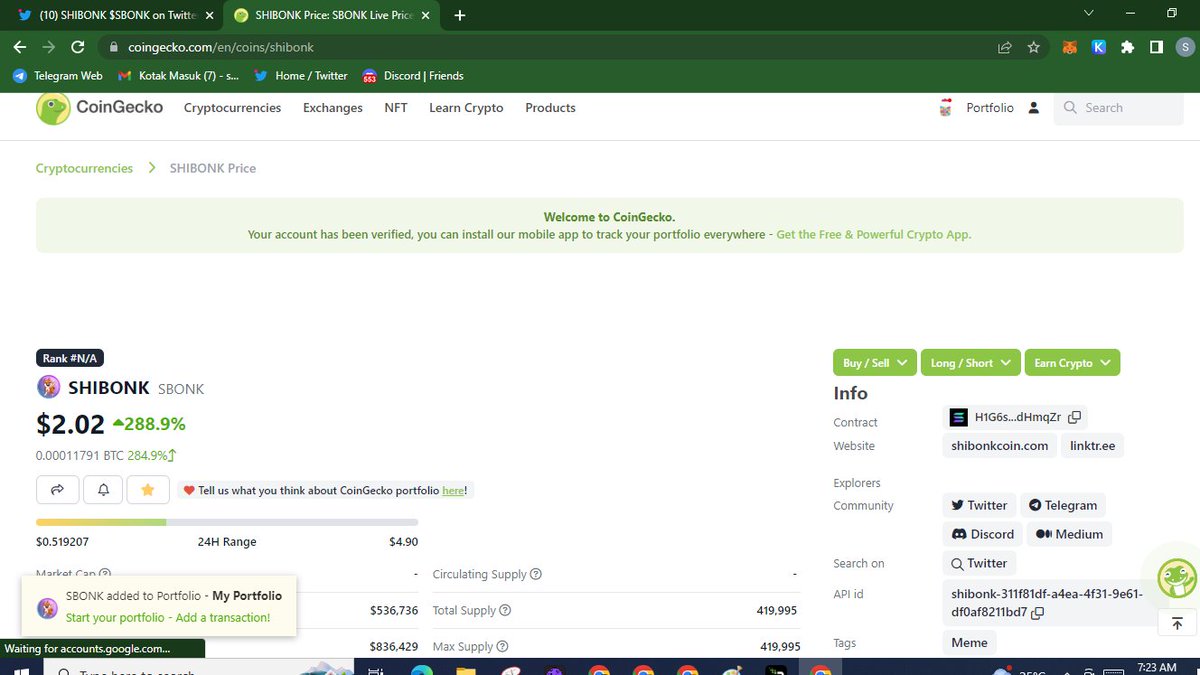The height and width of the screenshot is (675, 1200).
Task: Open the Discord | Friends bookmark
Action: coord(413,76)
